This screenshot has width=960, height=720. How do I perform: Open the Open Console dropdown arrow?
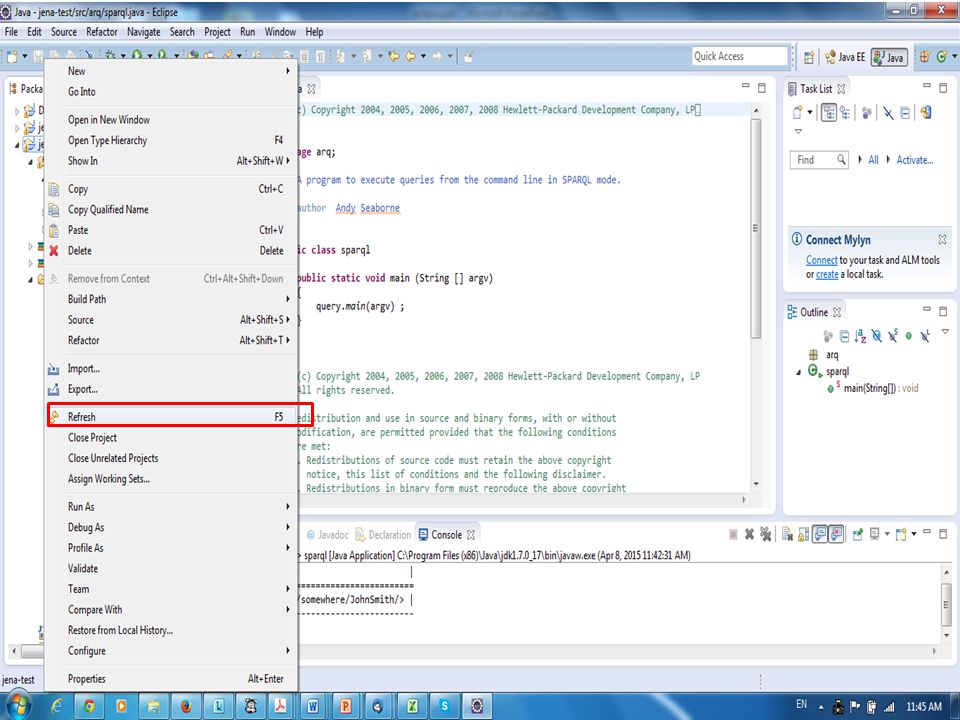tap(913, 534)
